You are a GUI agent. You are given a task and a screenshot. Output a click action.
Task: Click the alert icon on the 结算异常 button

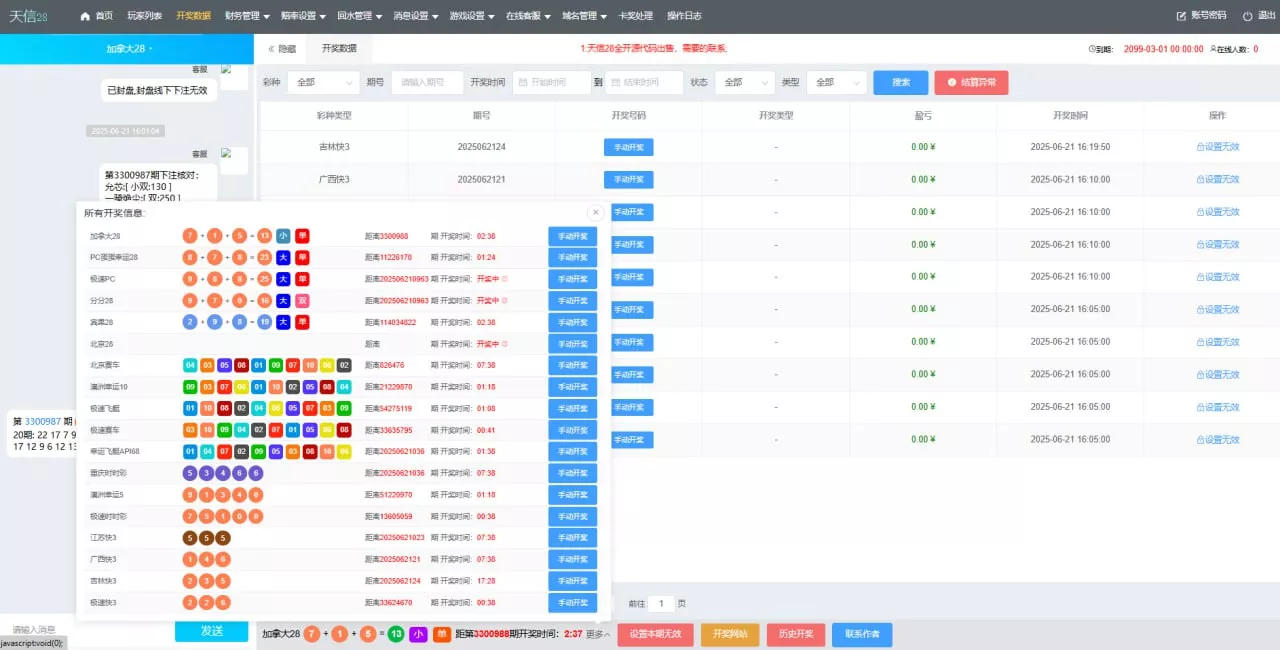coord(950,83)
